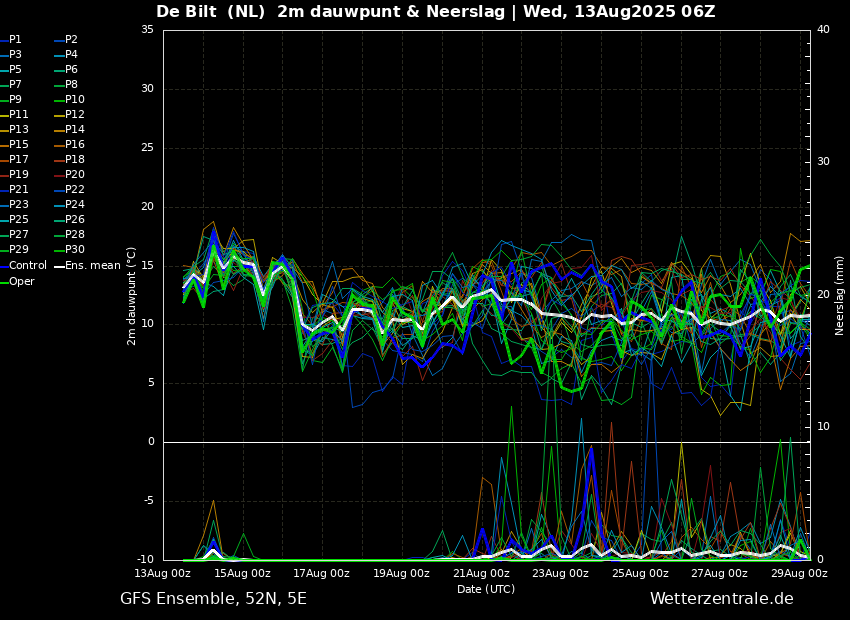Click the Oper legend entry

(x=22, y=282)
